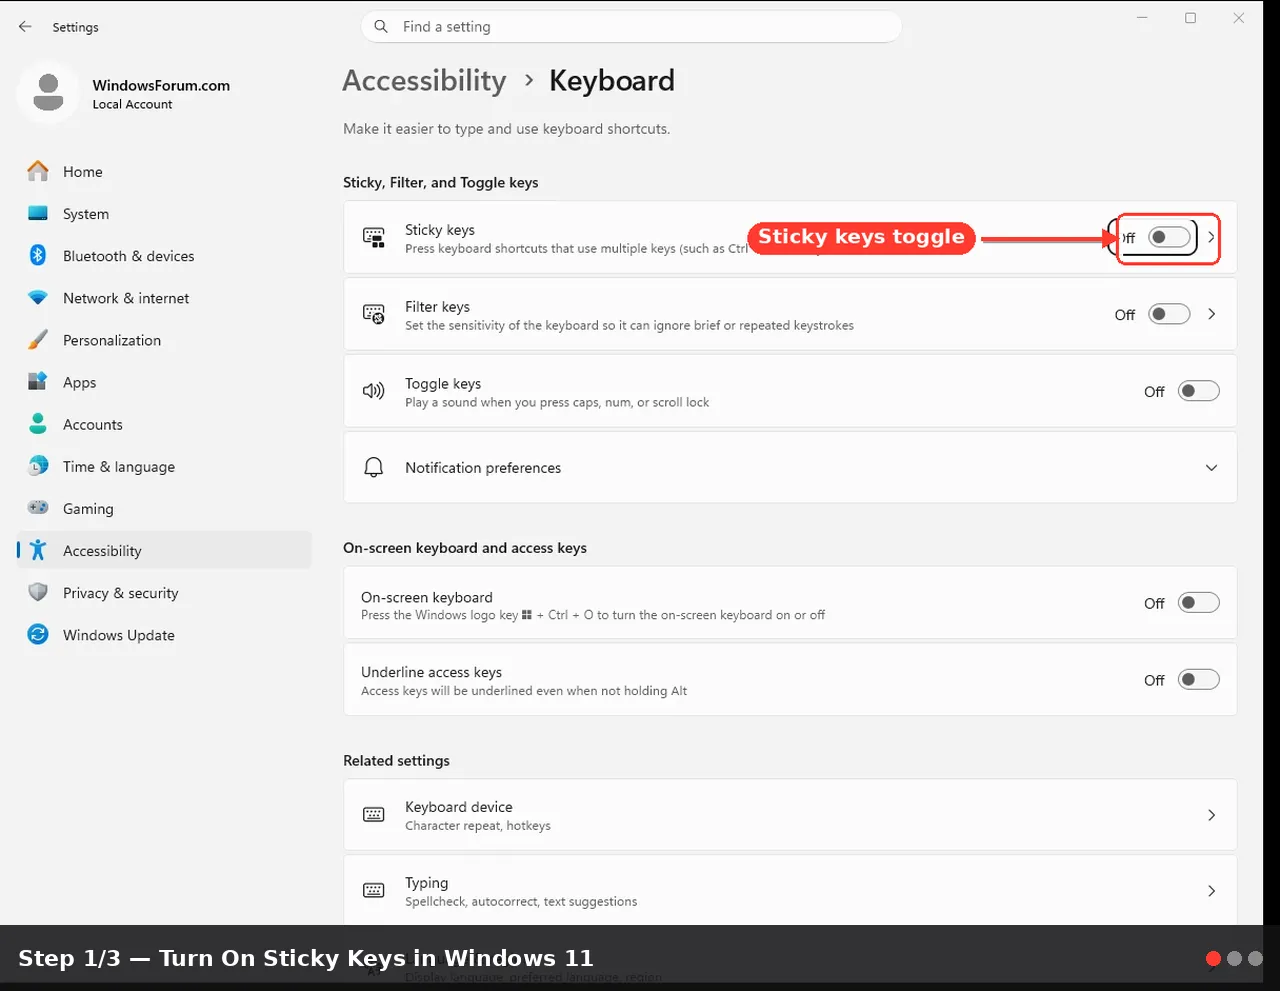
Task: Click the Typing keyboard icon
Action: point(374,890)
